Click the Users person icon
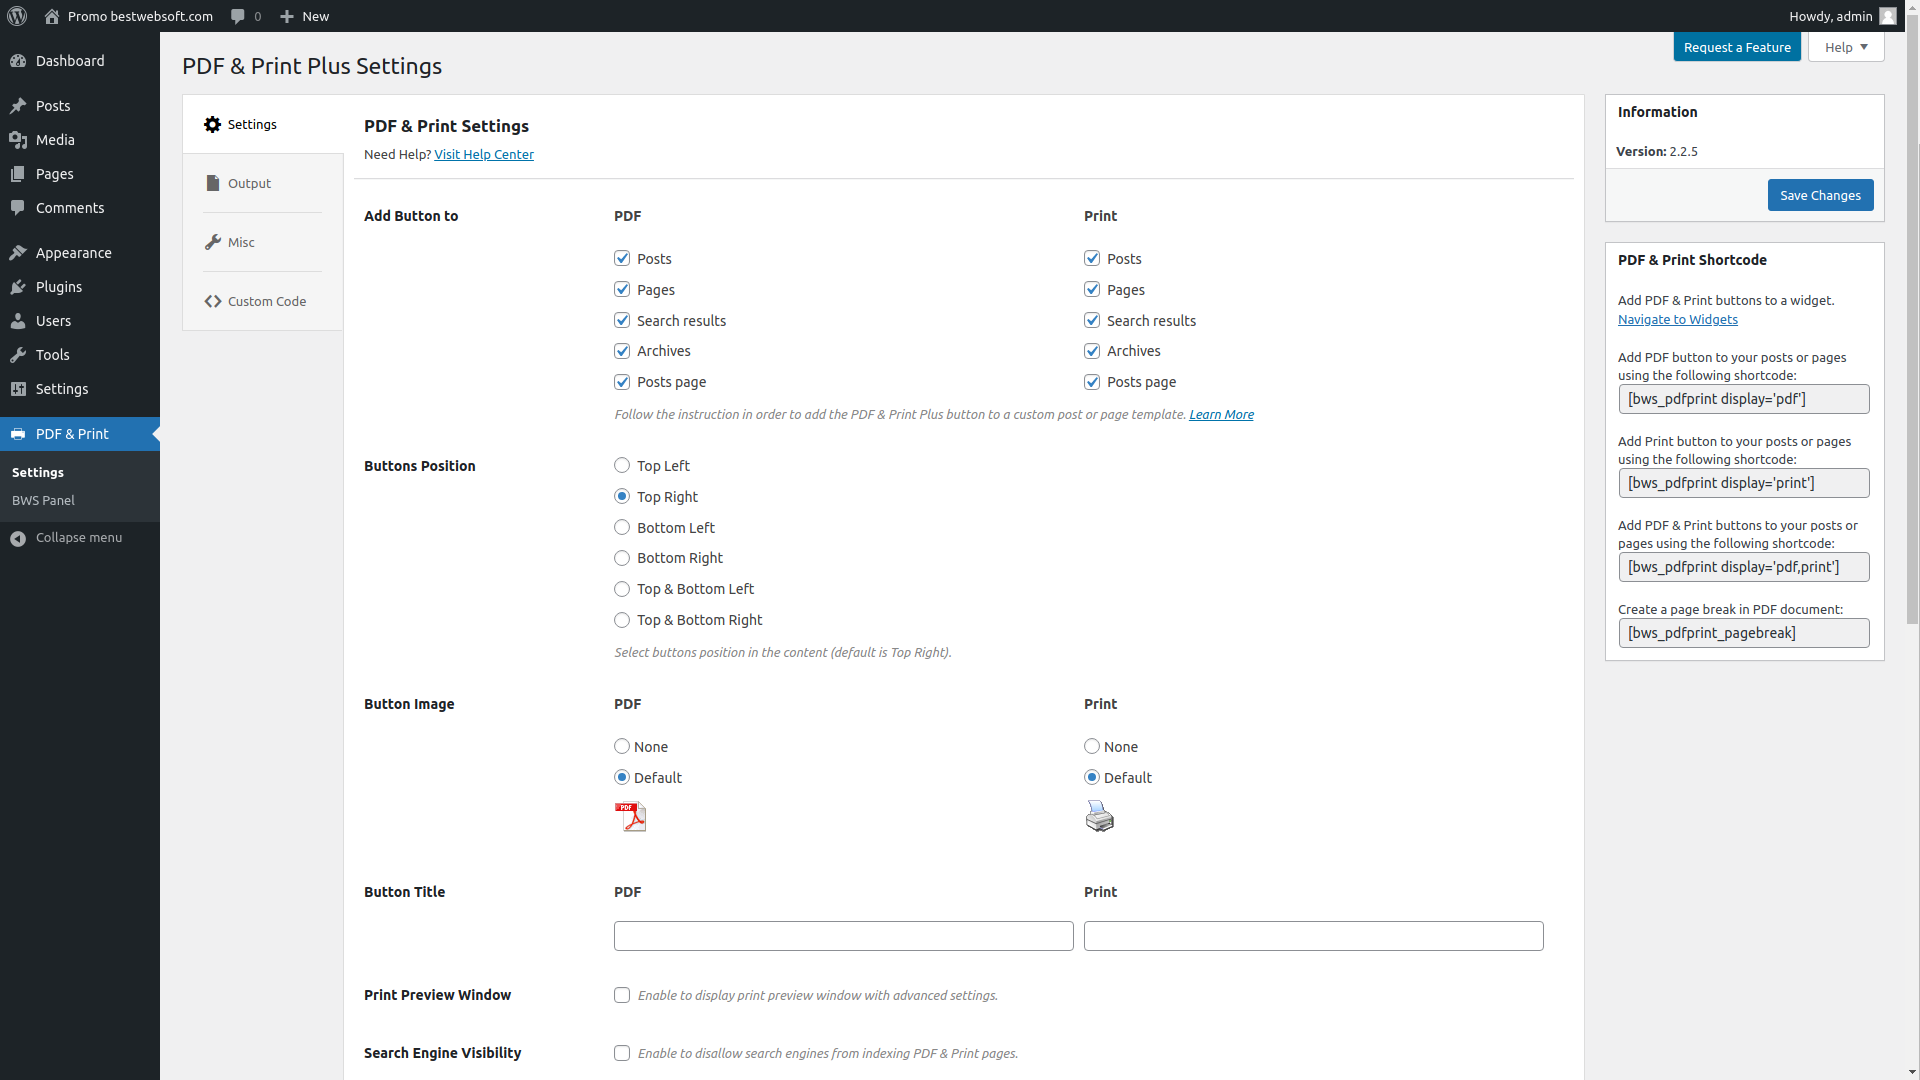 click(18, 321)
